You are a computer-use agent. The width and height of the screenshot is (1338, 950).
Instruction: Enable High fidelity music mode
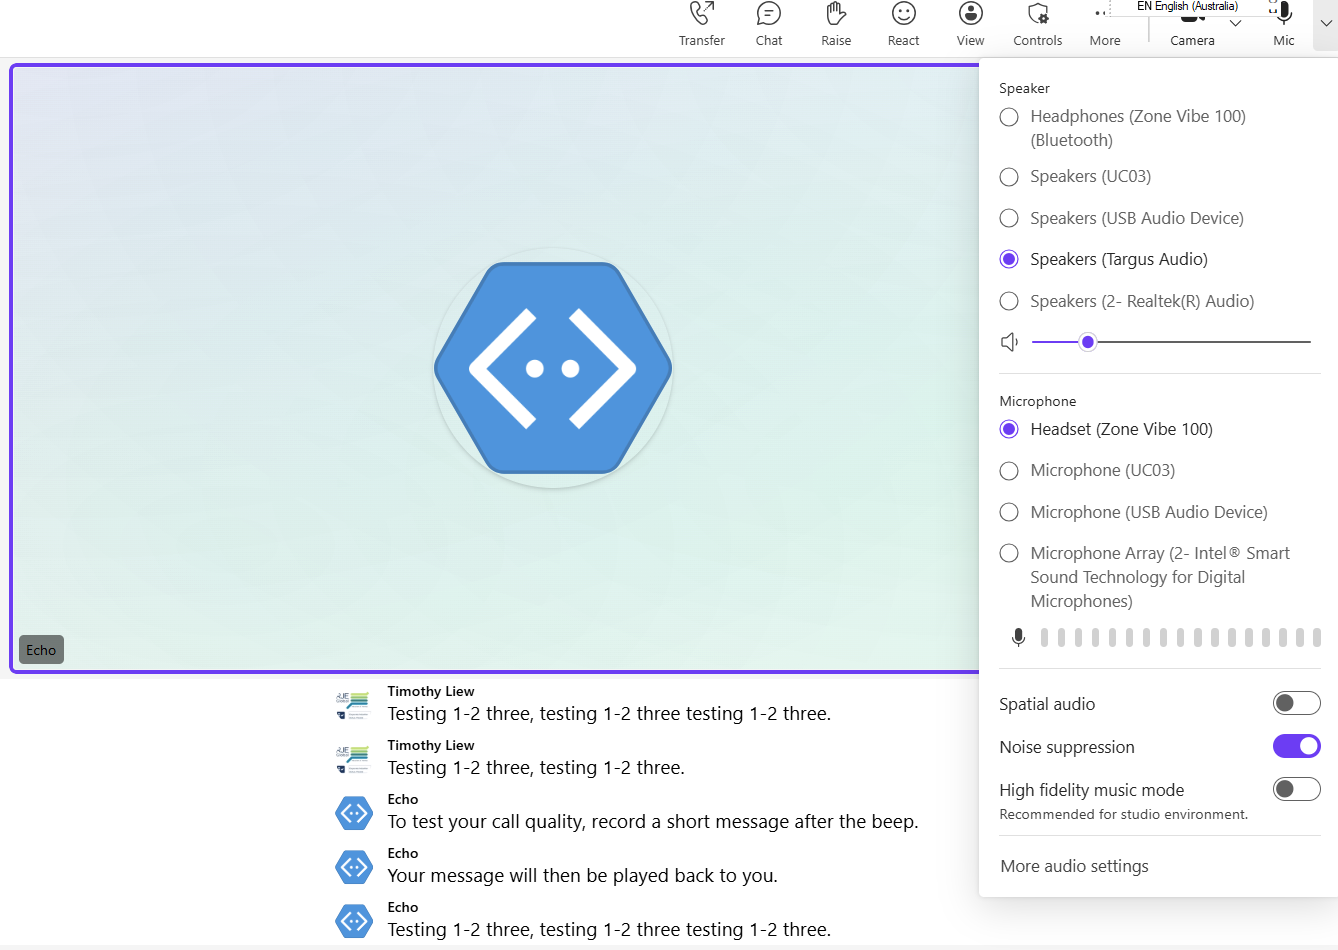[x=1297, y=789]
